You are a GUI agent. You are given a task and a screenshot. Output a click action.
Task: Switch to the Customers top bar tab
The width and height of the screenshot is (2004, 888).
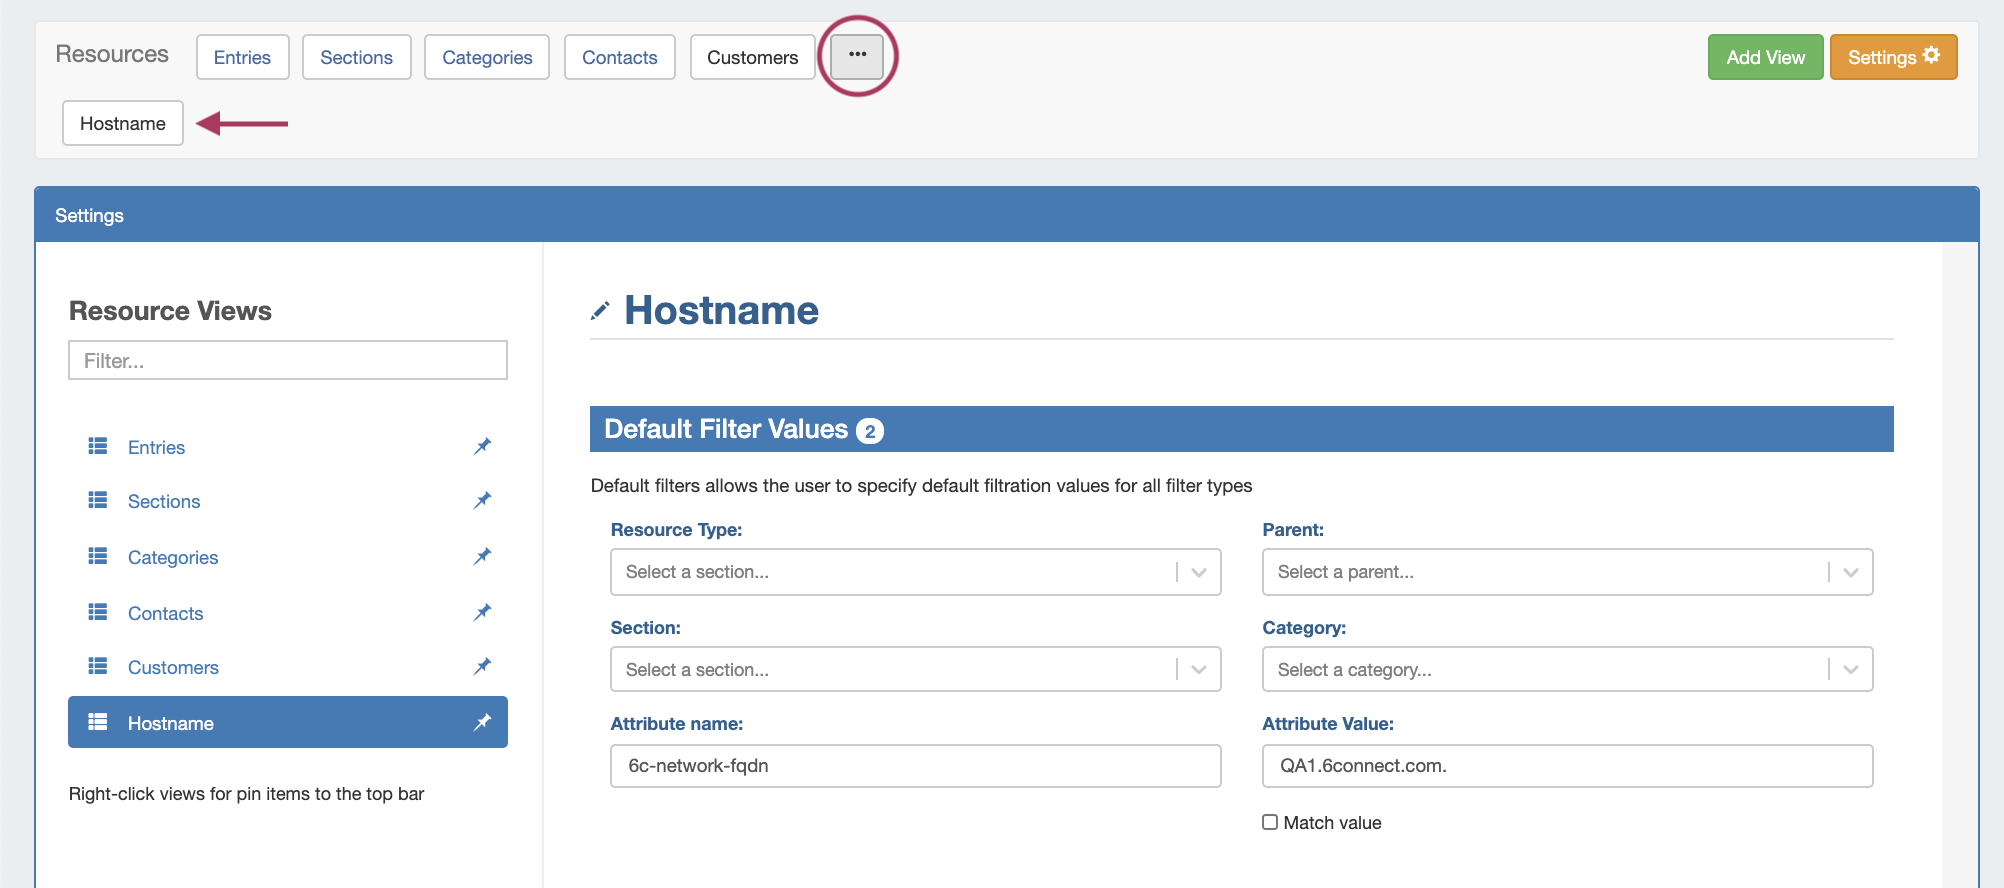tap(752, 58)
